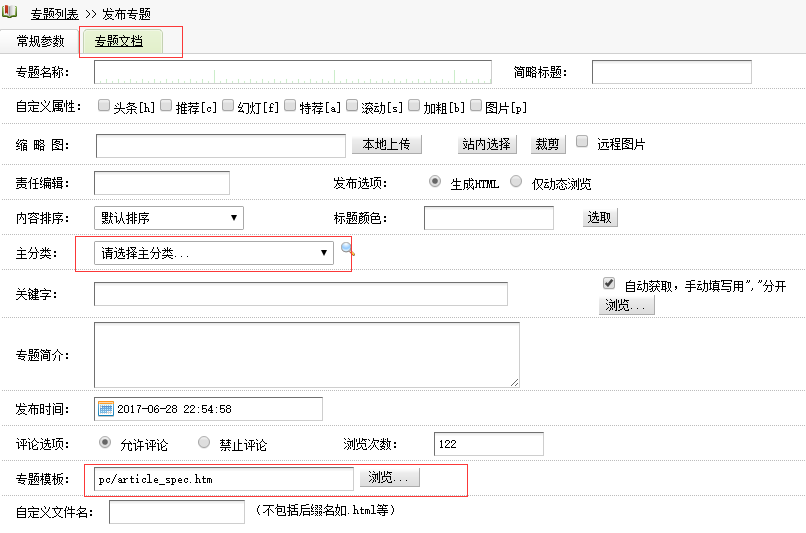Click the magnifier icon beside 主分类 dropdown
The height and width of the screenshot is (533, 806).
coord(348,250)
